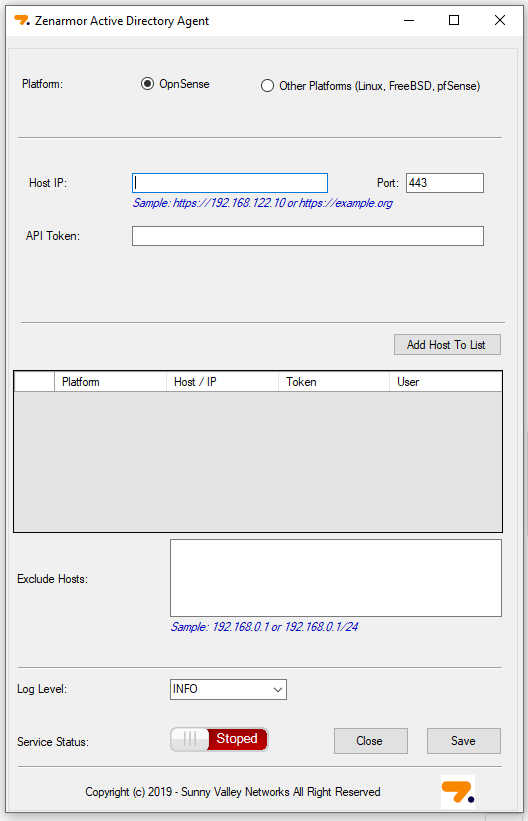Click the Copyright Sunny Valley Networks text
Viewport: 528px width, 821px height.
tap(233, 792)
